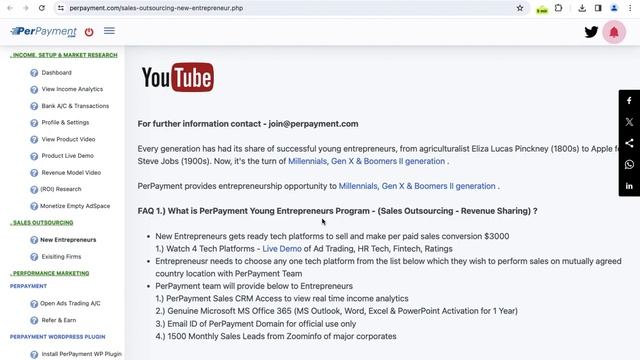Toggle the hamburger sidebar menu

tap(109, 31)
